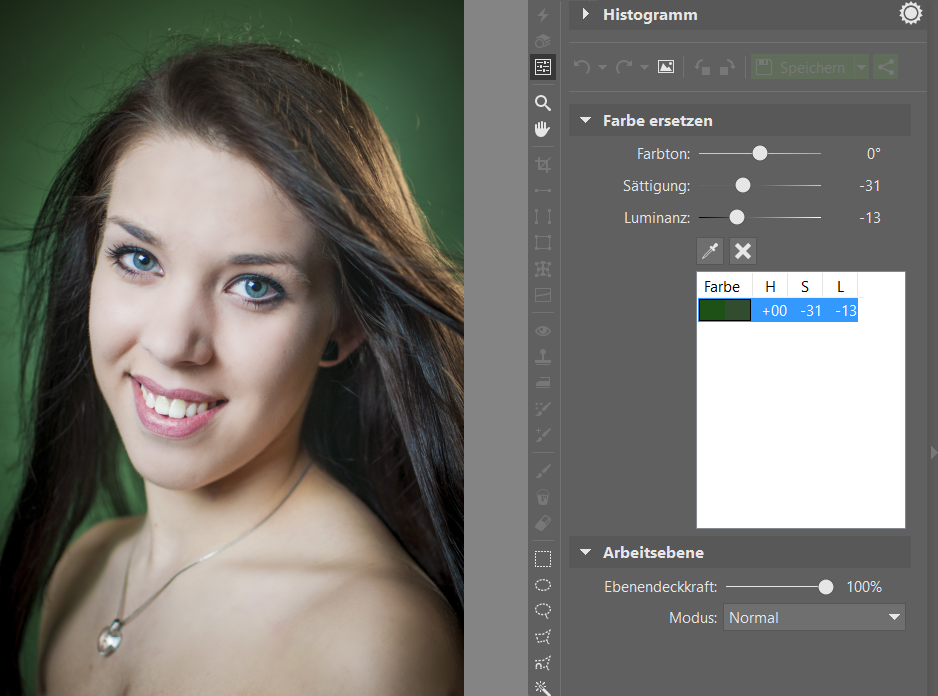Open the Modus Normal dropdown
This screenshot has height=696, width=938.
coord(814,618)
